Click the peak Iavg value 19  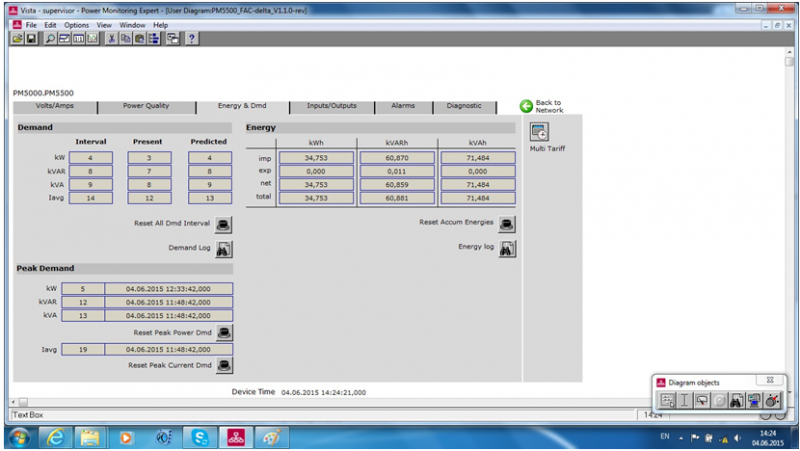83,349
